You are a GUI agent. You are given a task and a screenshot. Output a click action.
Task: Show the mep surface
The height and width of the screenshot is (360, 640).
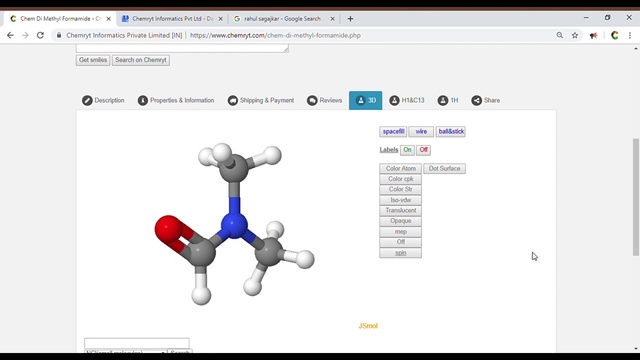click(400, 232)
